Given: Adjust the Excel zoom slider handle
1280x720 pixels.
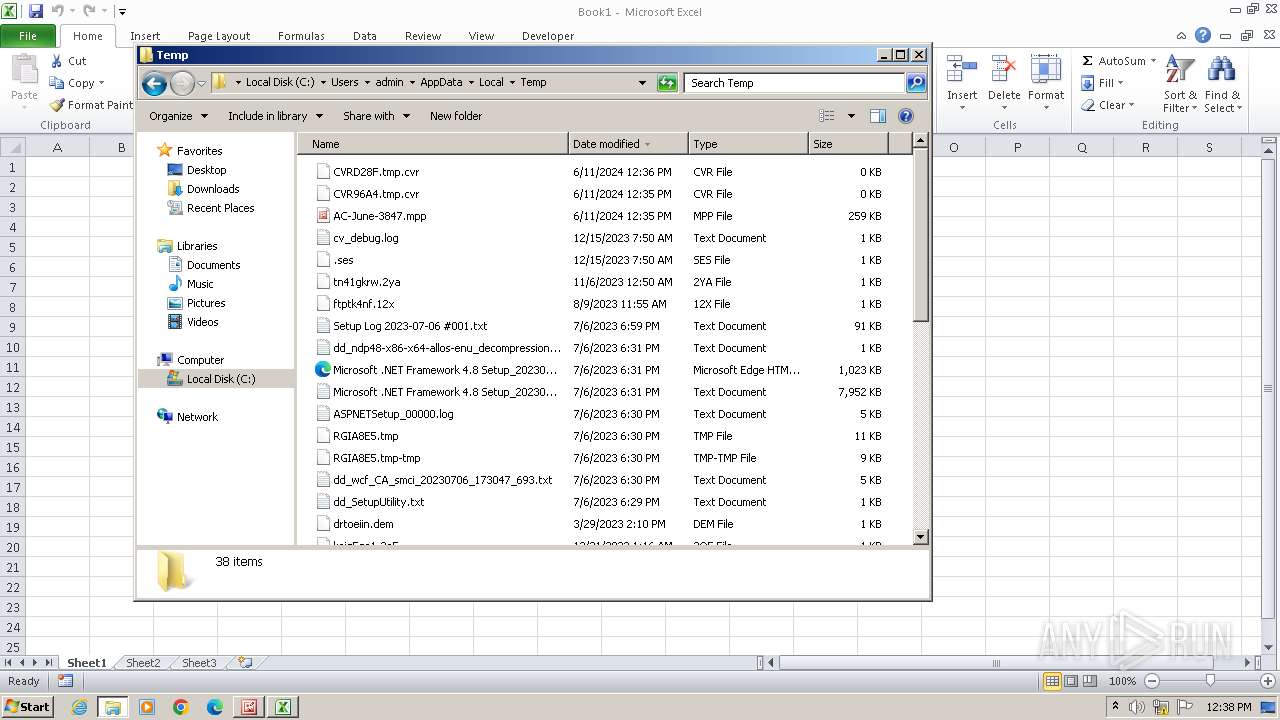Looking at the screenshot, I should tap(1210, 681).
